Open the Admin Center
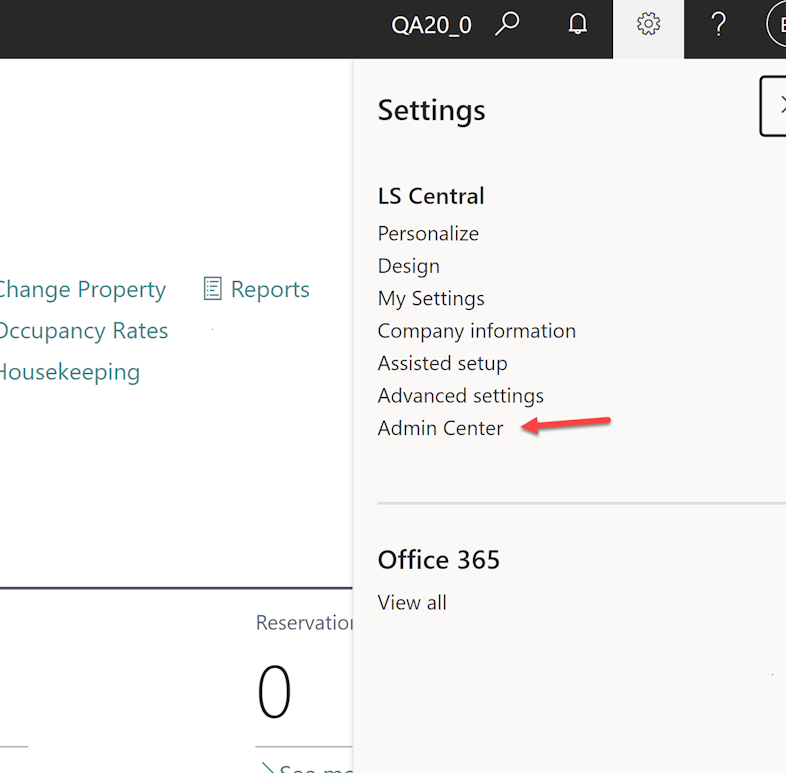This screenshot has height=773, width=786. (440, 428)
